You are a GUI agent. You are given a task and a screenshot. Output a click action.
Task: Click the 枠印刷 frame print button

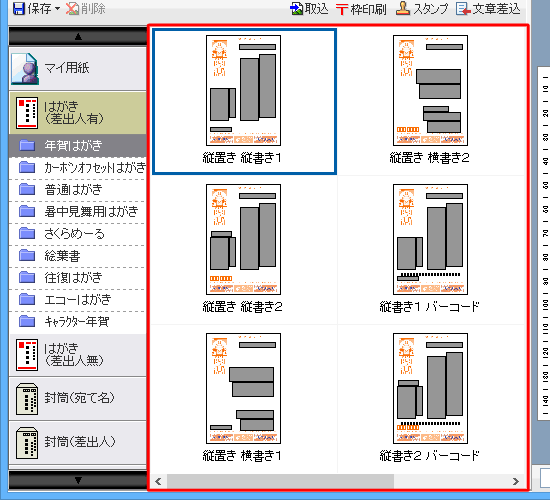[361, 9]
